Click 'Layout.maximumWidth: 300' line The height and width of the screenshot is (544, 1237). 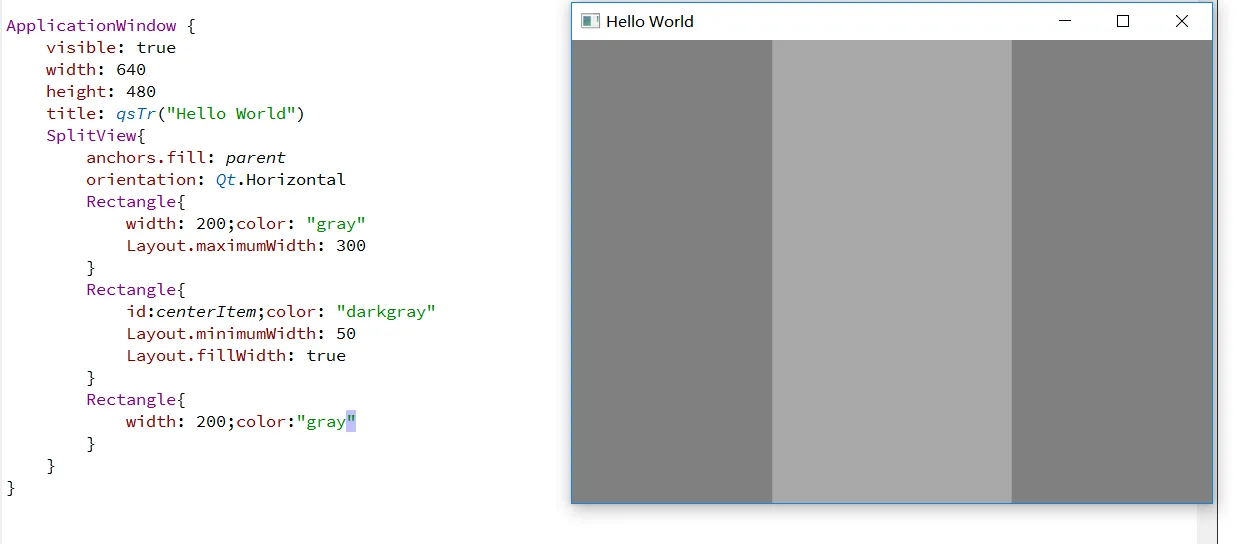point(246,246)
